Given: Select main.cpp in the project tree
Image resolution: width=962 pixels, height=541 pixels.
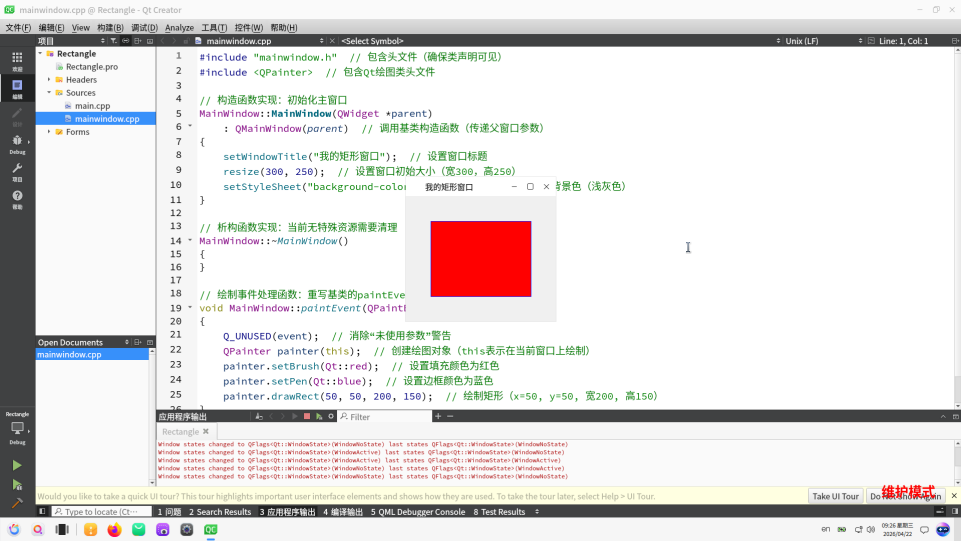Looking at the screenshot, I should [x=92, y=106].
